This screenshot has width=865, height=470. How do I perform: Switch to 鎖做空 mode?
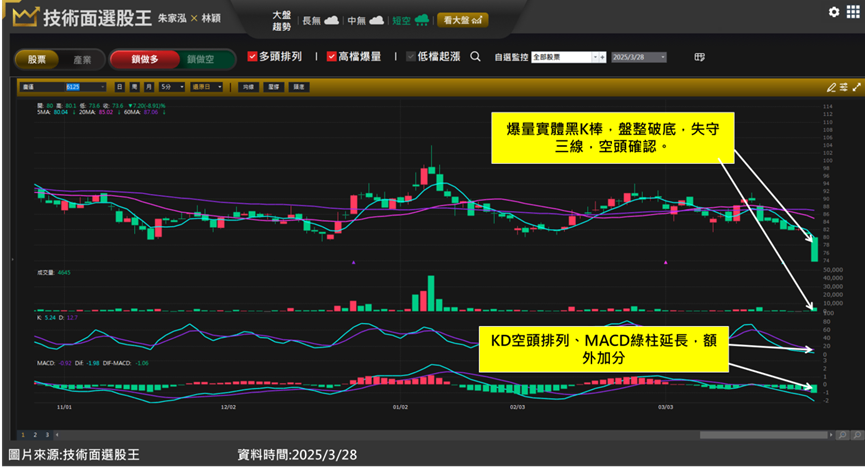coord(201,59)
